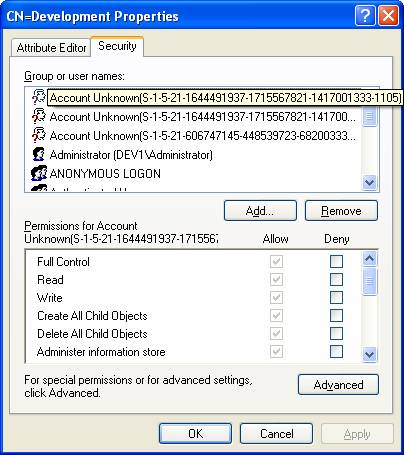Tick the Deny checkbox for Full Control
Screen dimensions: 404x455
click(x=336, y=261)
